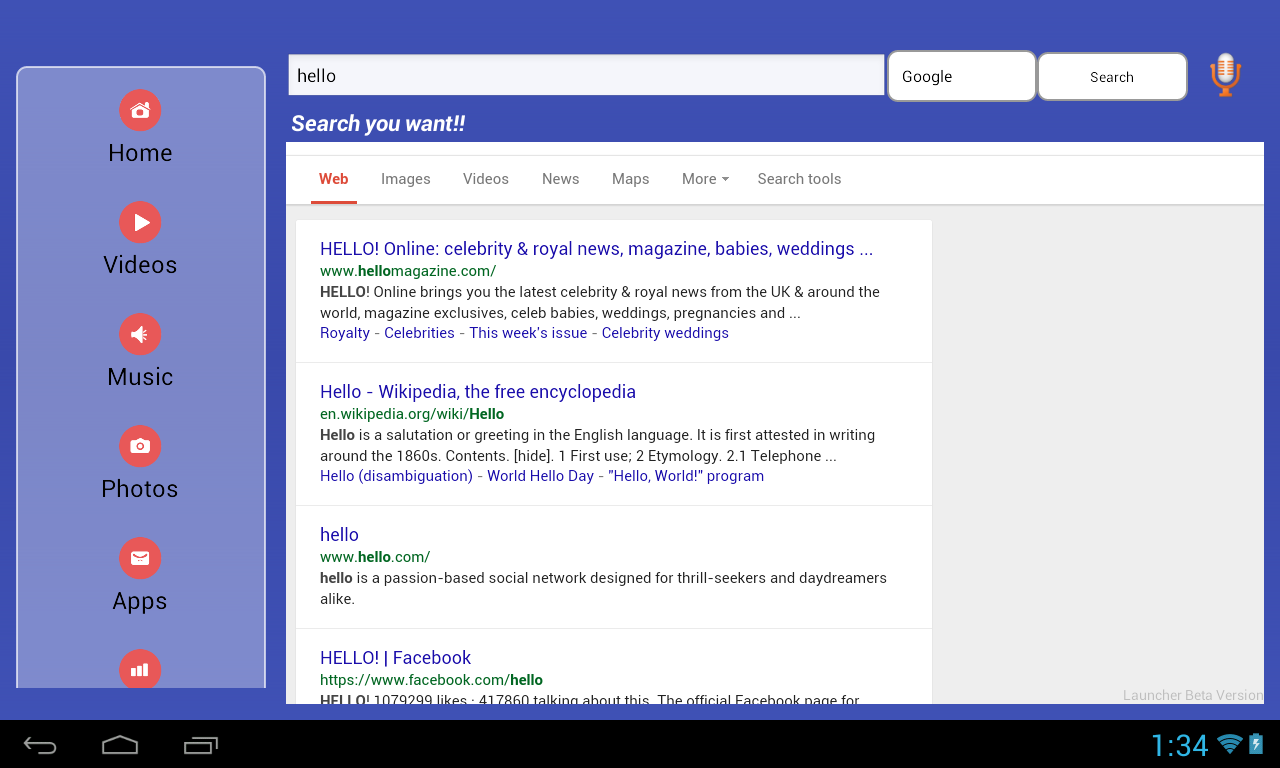The height and width of the screenshot is (768, 1280).
Task: Open "Hello, World!" program sitelink
Action: (686, 476)
